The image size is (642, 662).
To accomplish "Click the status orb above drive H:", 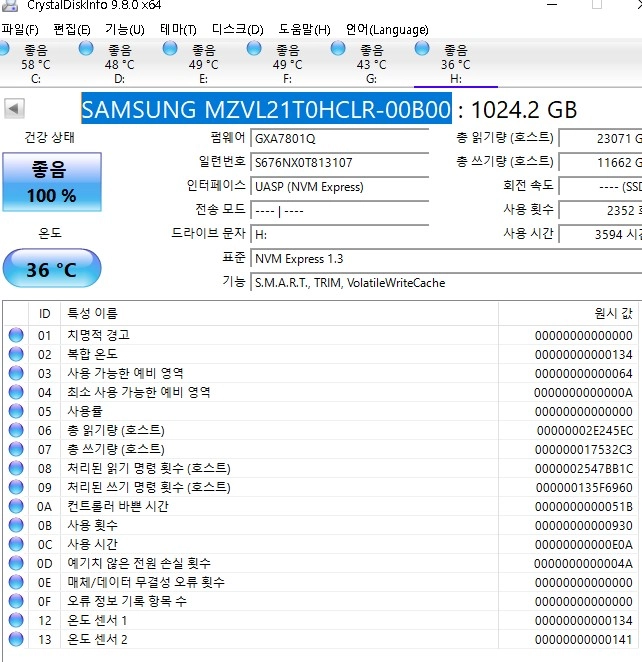I will coord(422,49).
